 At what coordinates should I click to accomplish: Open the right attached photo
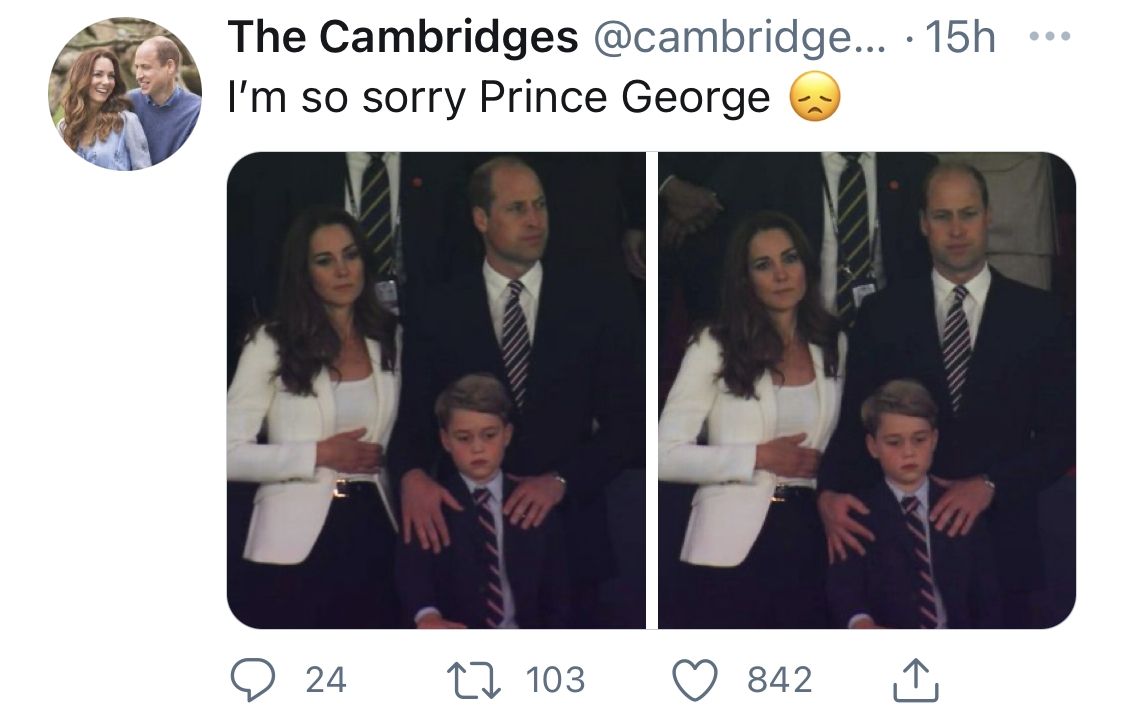[867, 390]
